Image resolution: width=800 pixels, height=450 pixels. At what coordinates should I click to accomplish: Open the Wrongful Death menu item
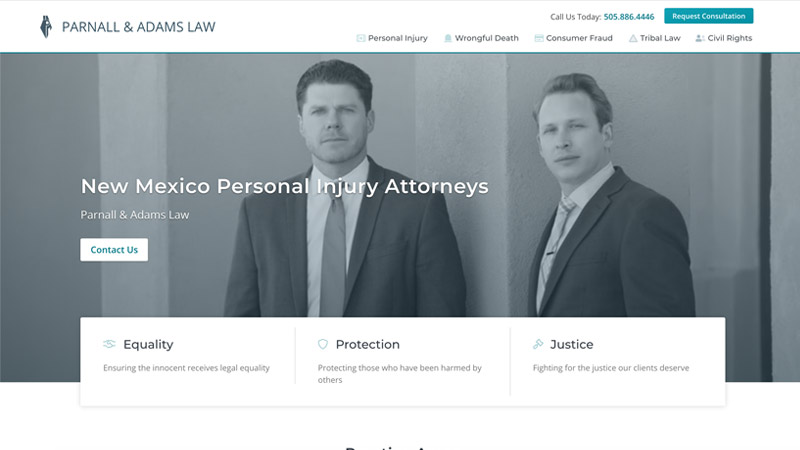point(481,38)
